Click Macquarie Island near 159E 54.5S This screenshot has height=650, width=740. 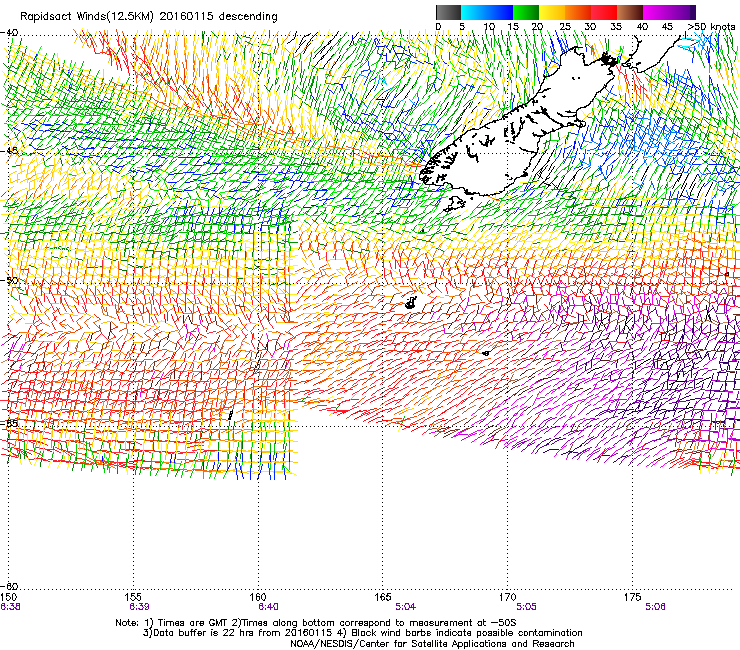pyautogui.click(x=230, y=415)
